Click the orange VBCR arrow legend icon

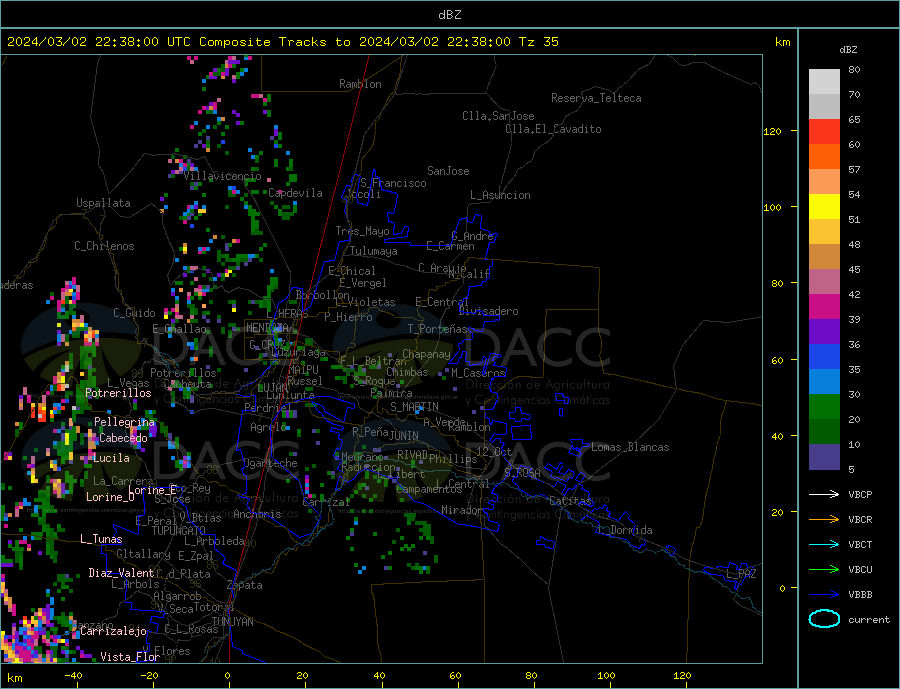(x=824, y=519)
